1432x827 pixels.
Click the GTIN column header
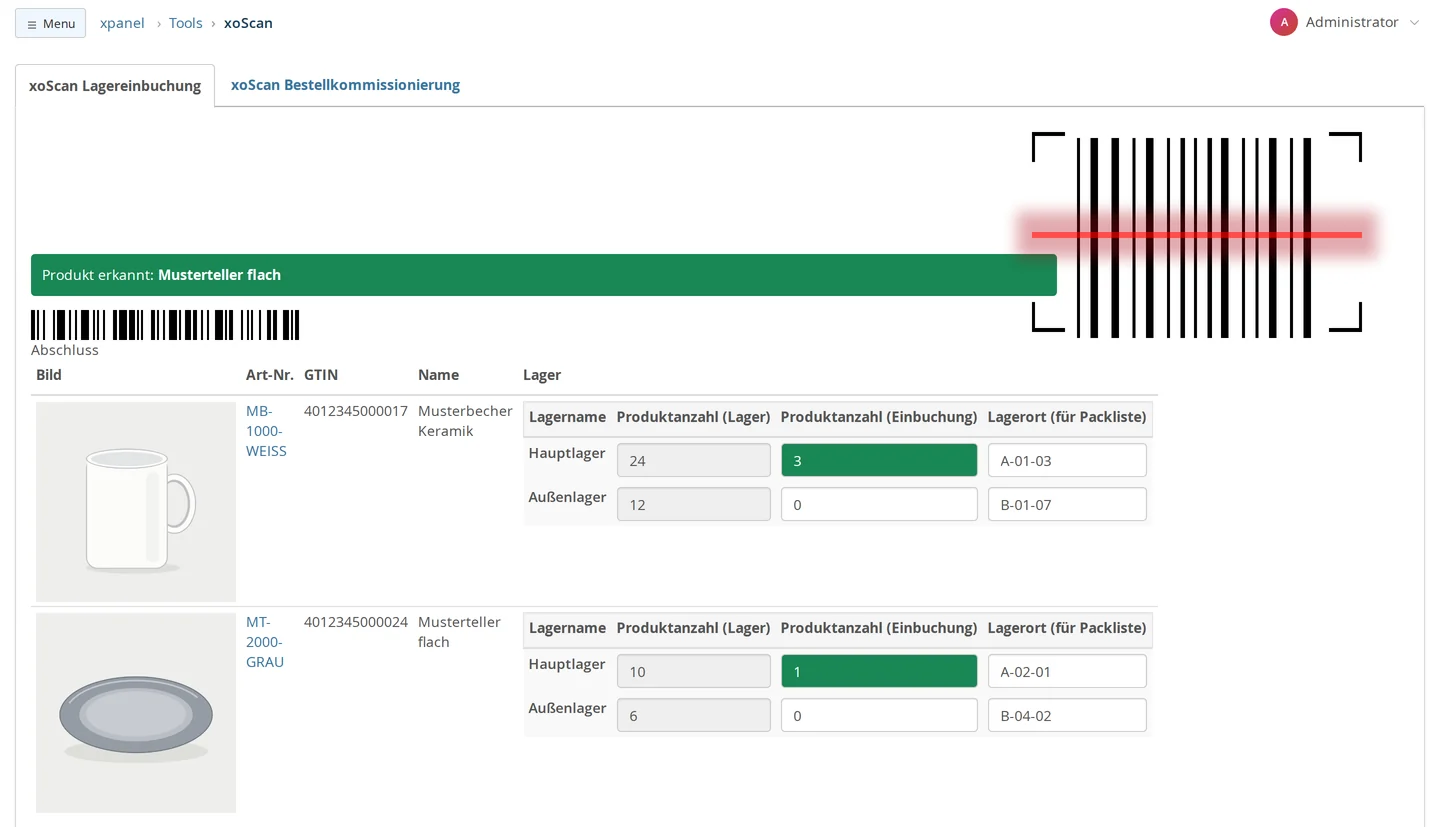pos(321,375)
